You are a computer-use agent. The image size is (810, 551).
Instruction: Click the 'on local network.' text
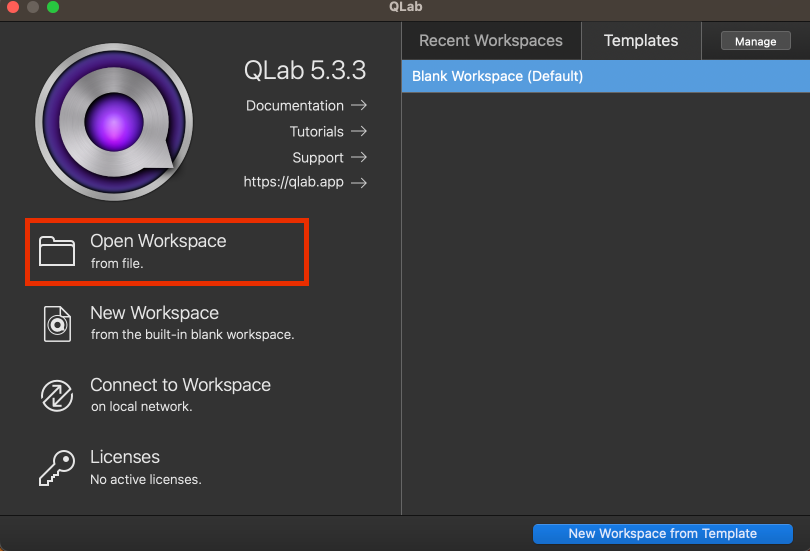pos(142,407)
